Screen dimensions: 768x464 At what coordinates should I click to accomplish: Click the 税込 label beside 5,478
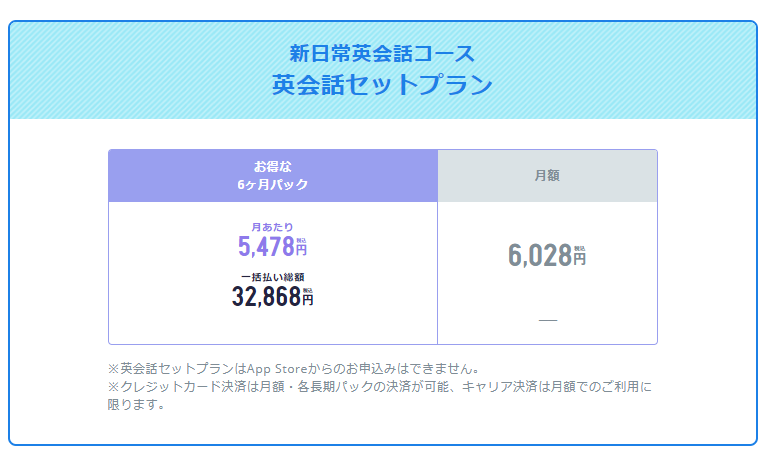[301, 240]
